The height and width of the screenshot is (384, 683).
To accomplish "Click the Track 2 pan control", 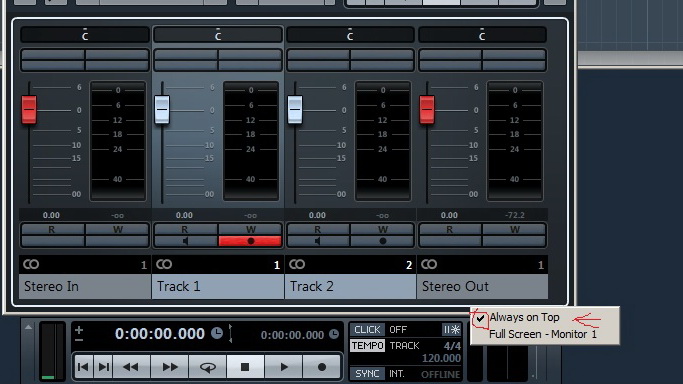I will [x=350, y=35].
